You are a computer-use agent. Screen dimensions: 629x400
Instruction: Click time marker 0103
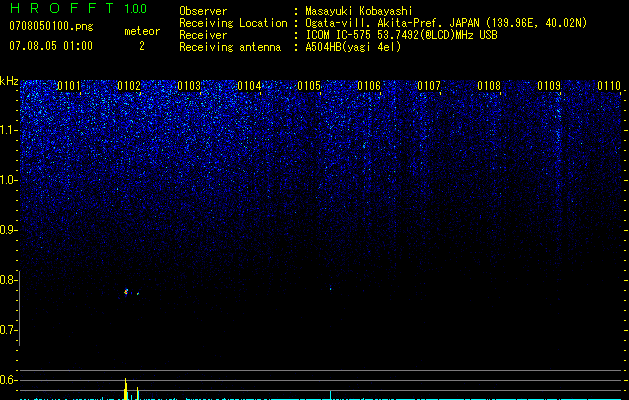[189, 85]
